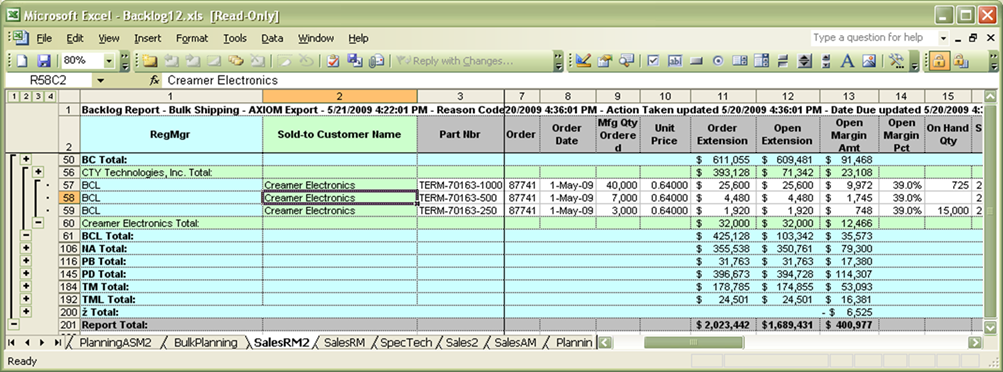Select the Sold-to Customer Name header cell
Screen dimensions: 1003x372
[340, 134]
